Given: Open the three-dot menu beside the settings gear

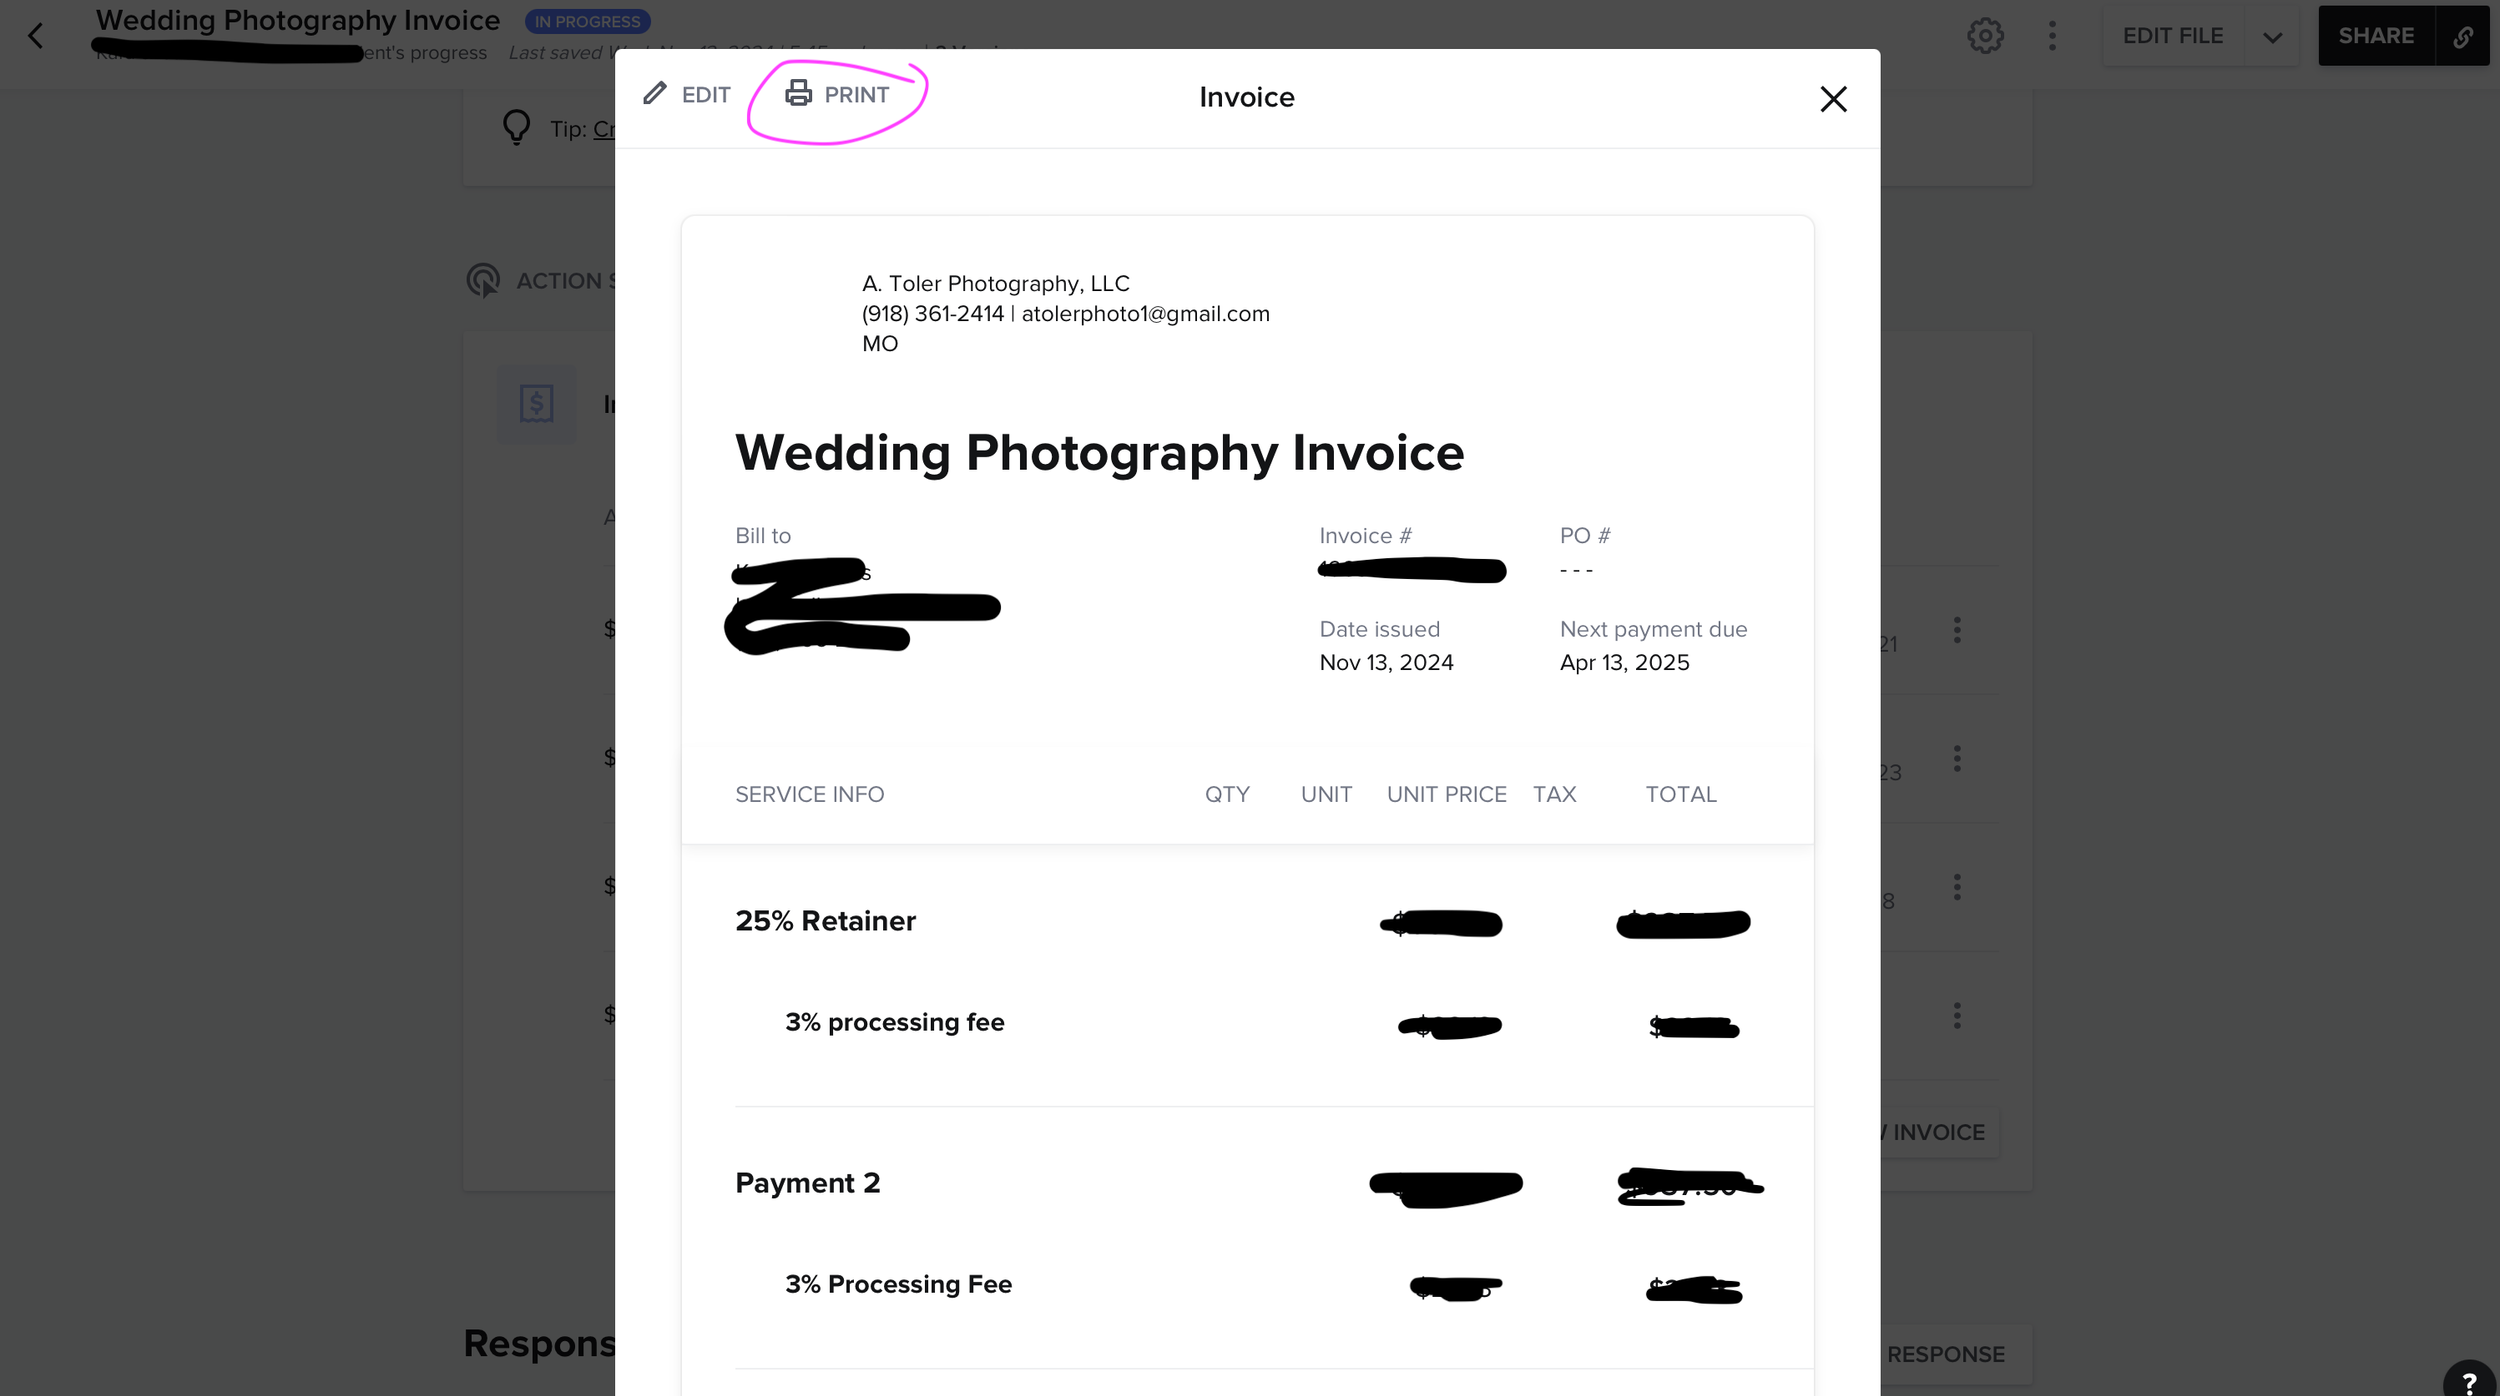Looking at the screenshot, I should (x=2052, y=36).
